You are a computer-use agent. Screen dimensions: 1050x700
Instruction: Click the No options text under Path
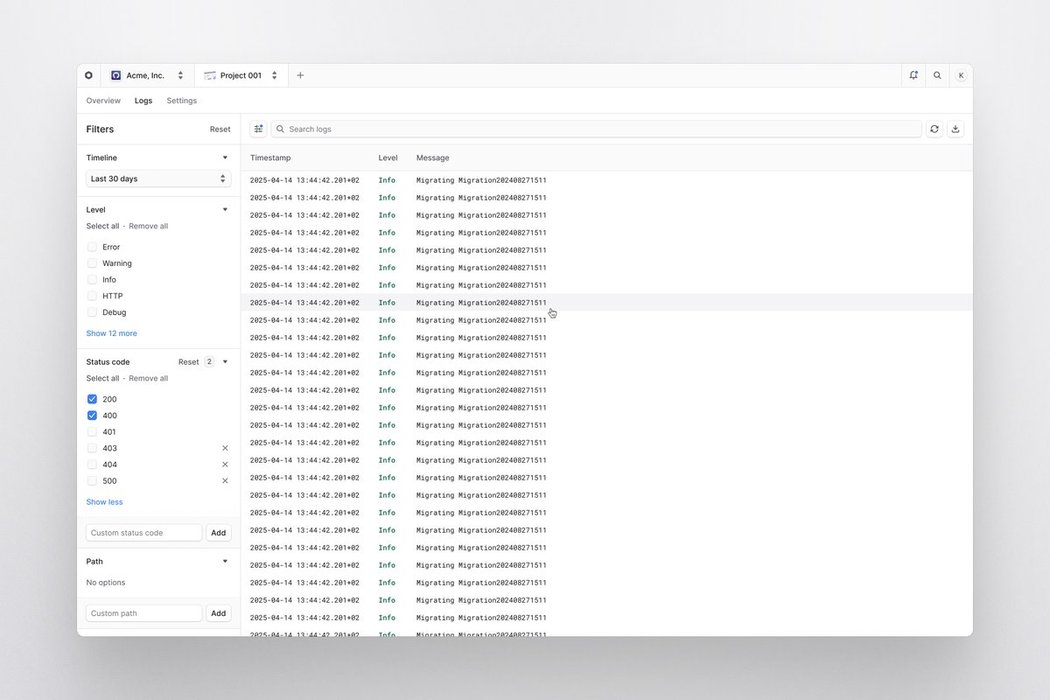[106, 583]
